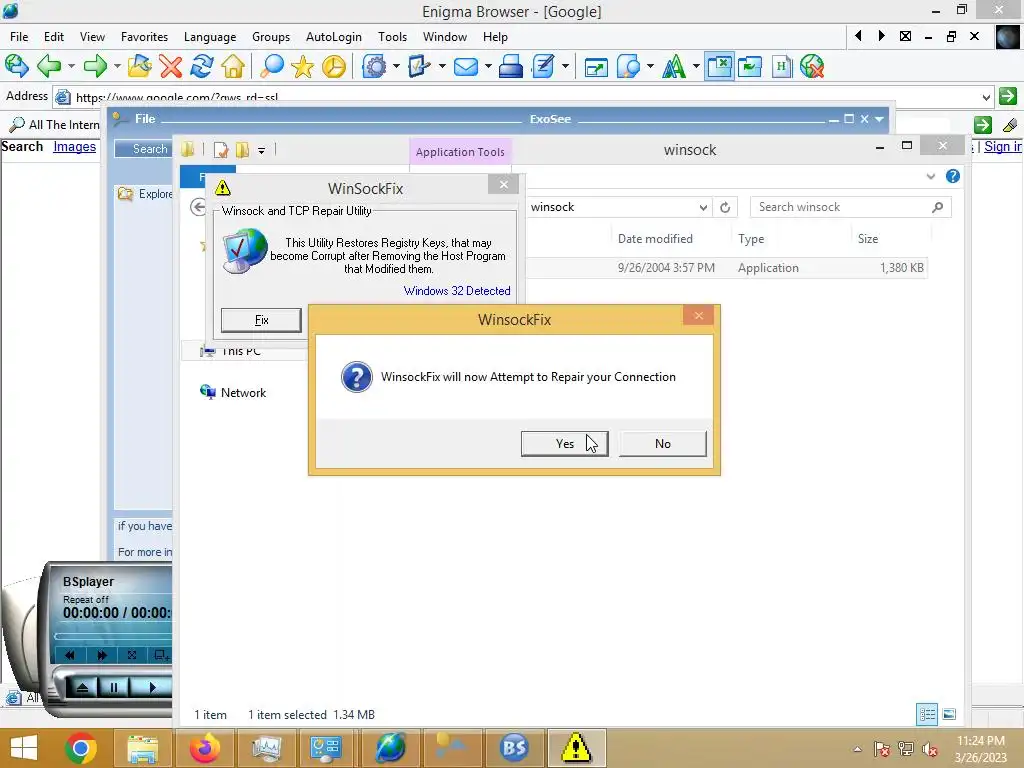This screenshot has height=768, width=1024.
Task: Click the Images link on Google page
Action: 74,146
